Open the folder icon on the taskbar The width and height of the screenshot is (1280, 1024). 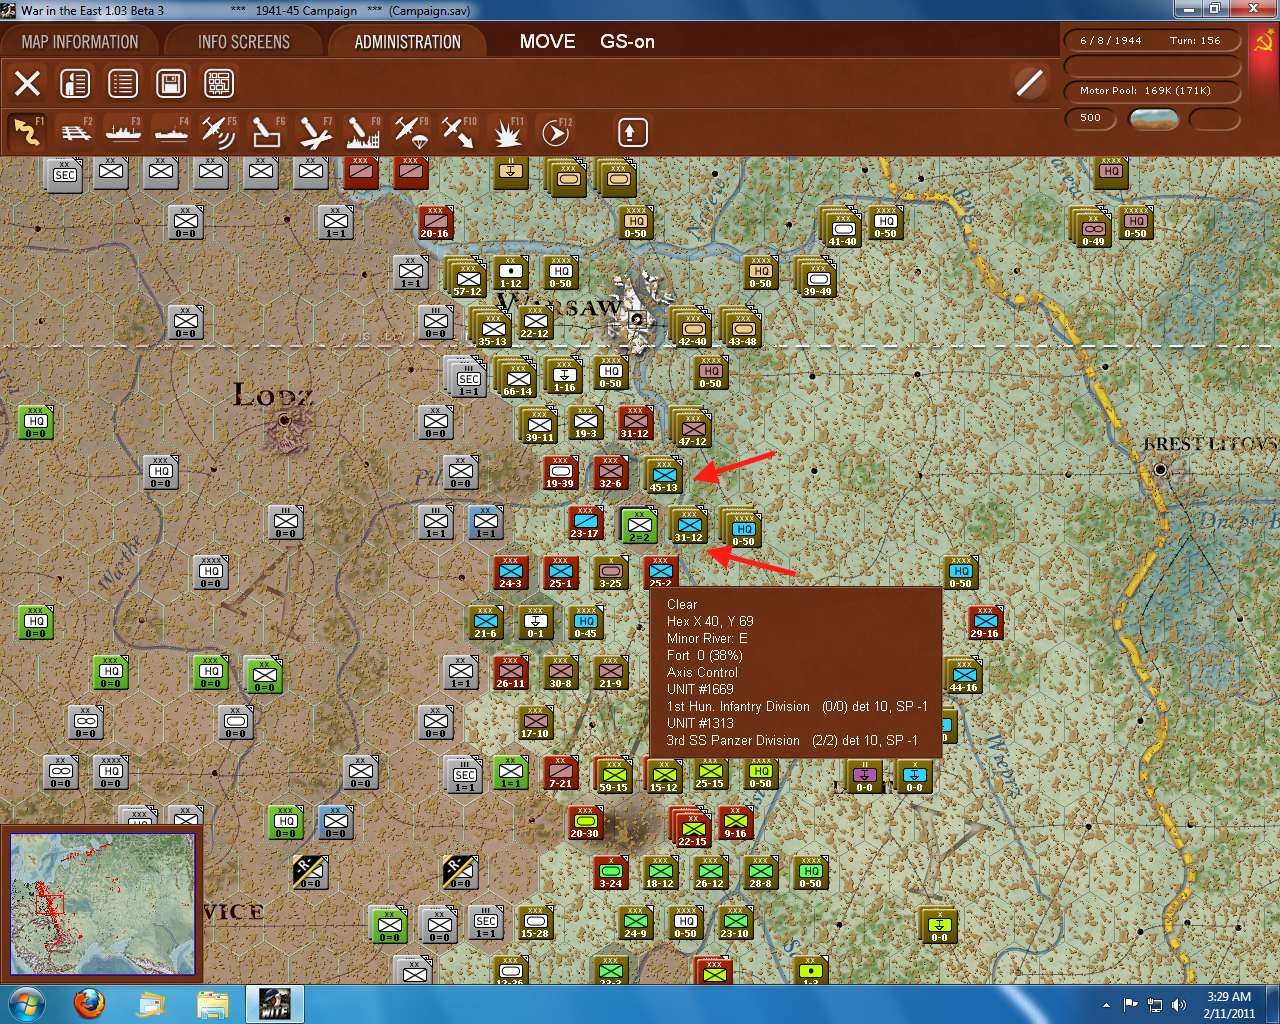click(212, 1004)
